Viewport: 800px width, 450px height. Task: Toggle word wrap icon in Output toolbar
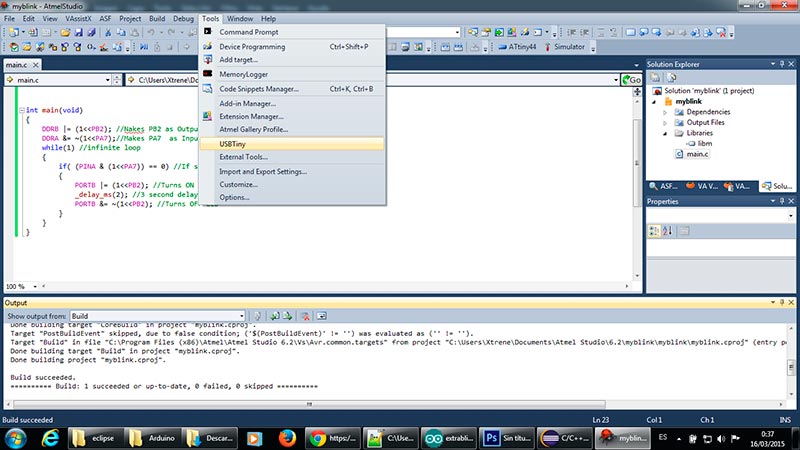pyautogui.click(x=321, y=316)
